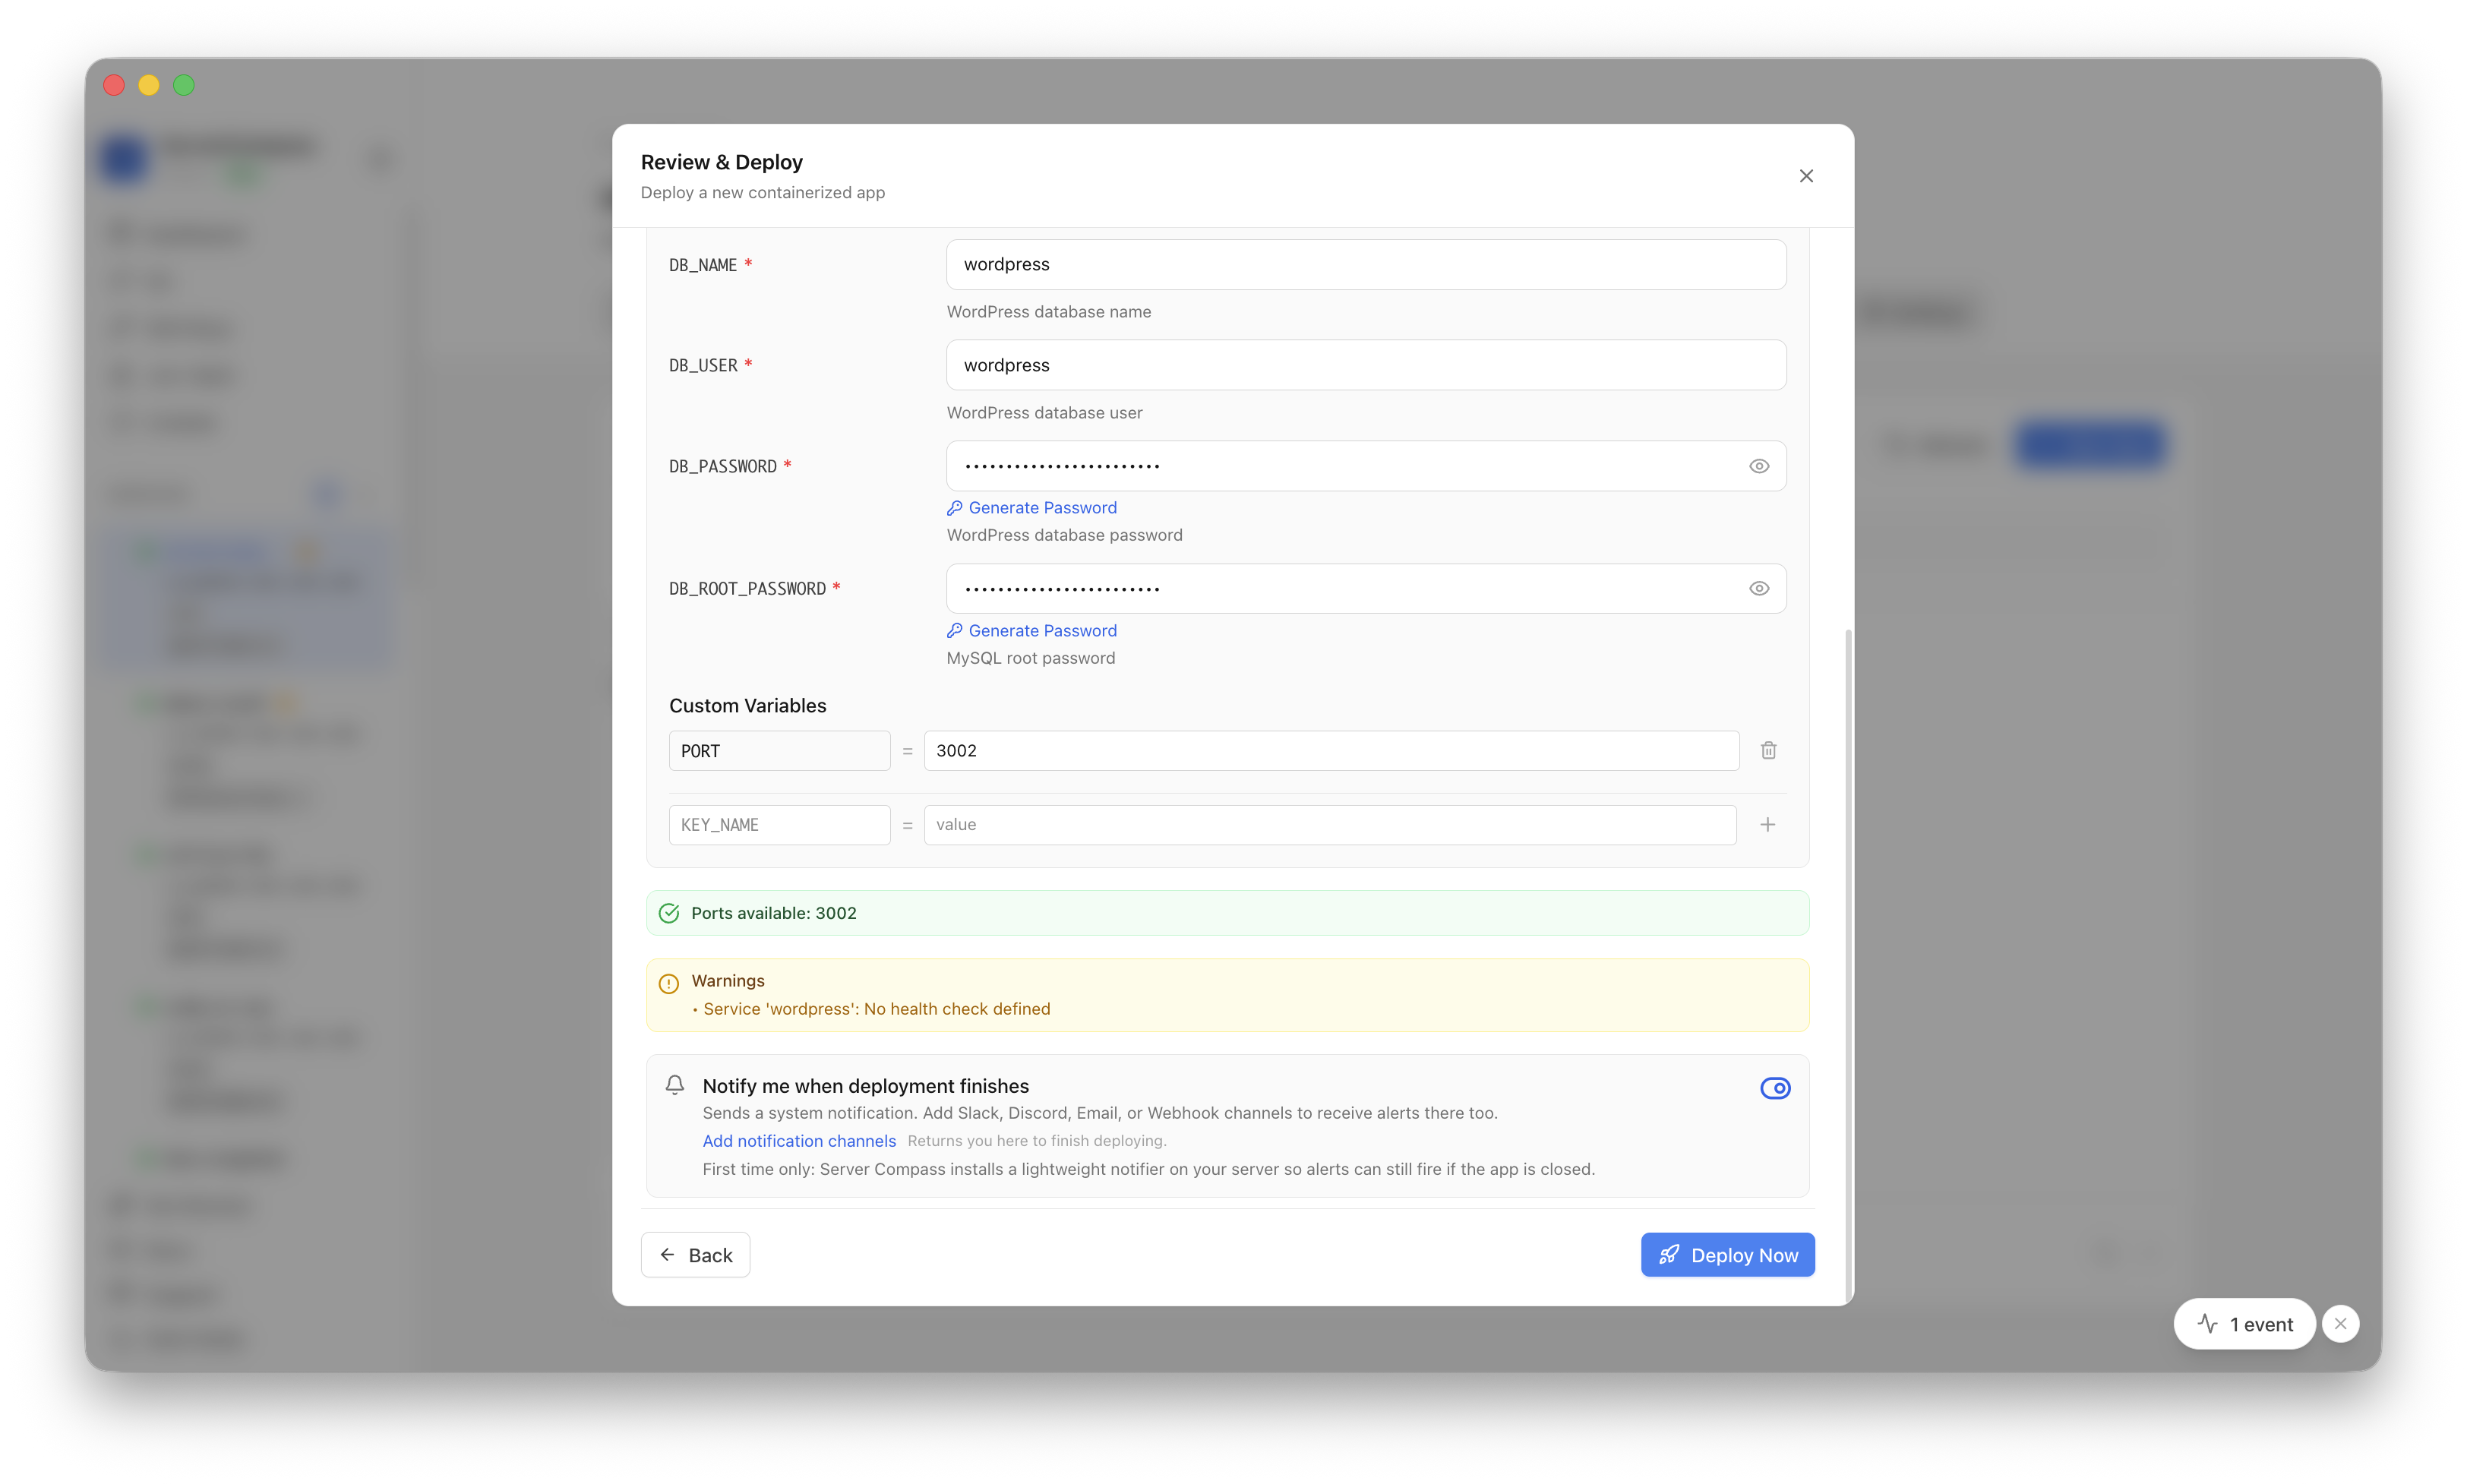The image size is (2467, 1484).
Task: Open Add notification channels link
Action: point(799,1141)
